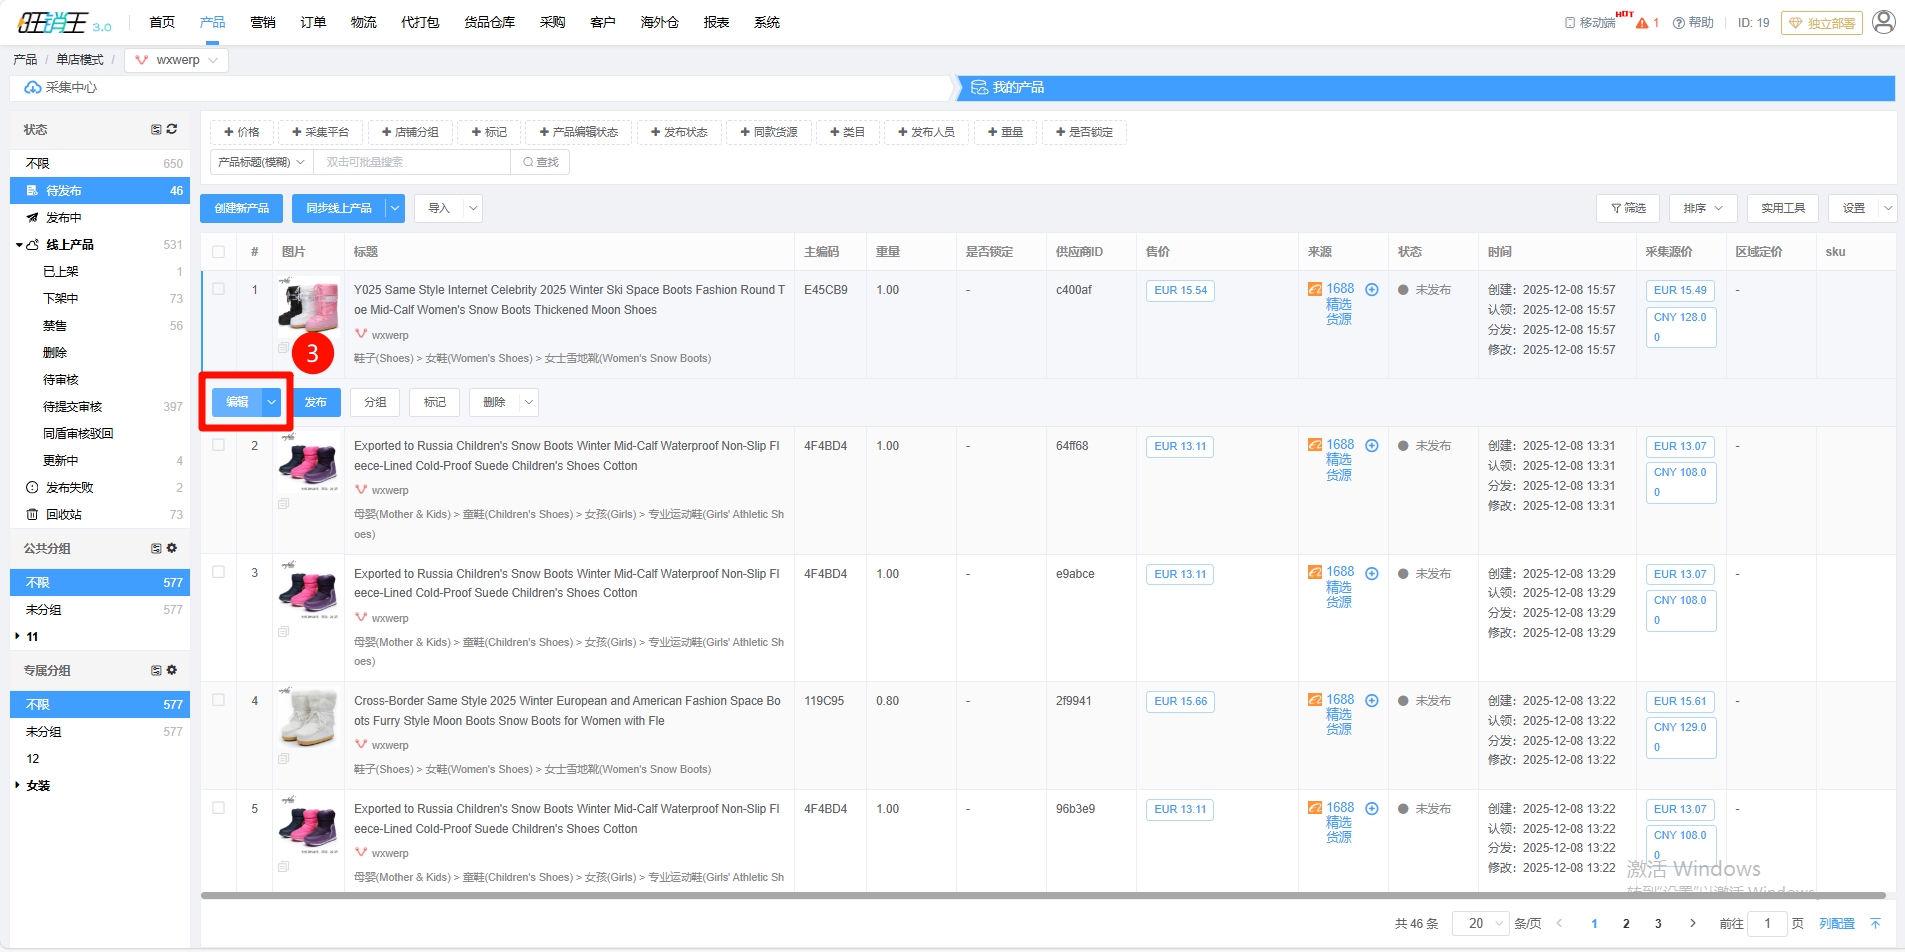This screenshot has height=952, width=1905.
Task: Click the 创建新产品 button
Action: pos(241,208)
